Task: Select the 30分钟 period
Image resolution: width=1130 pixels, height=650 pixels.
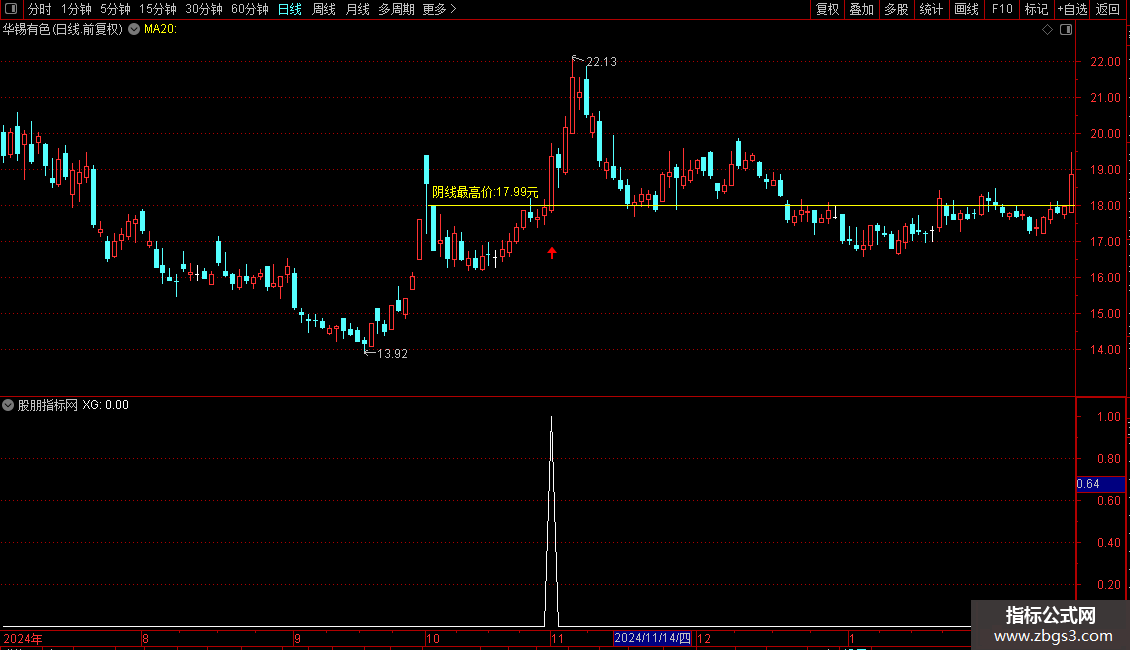Action: [x=203, y=9]
